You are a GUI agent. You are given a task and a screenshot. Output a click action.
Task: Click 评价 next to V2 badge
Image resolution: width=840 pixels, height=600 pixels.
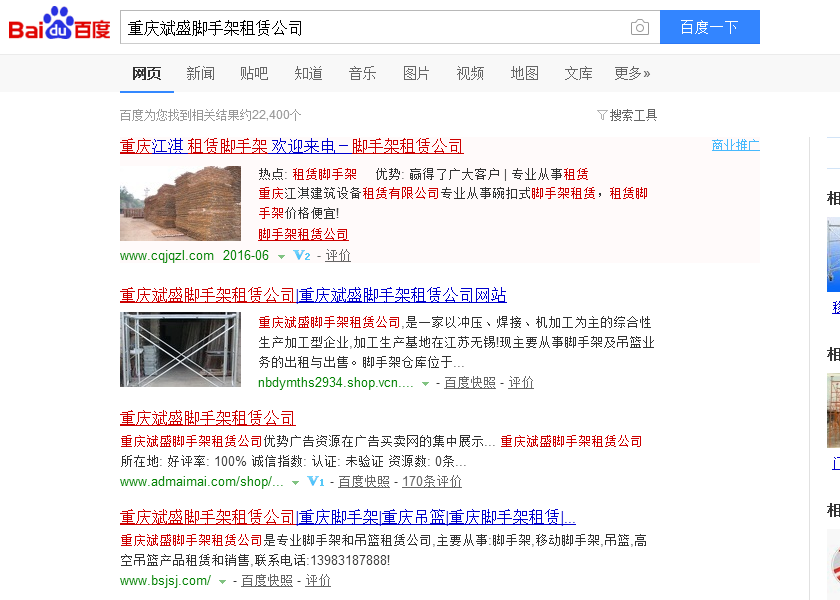click(338, 256)
